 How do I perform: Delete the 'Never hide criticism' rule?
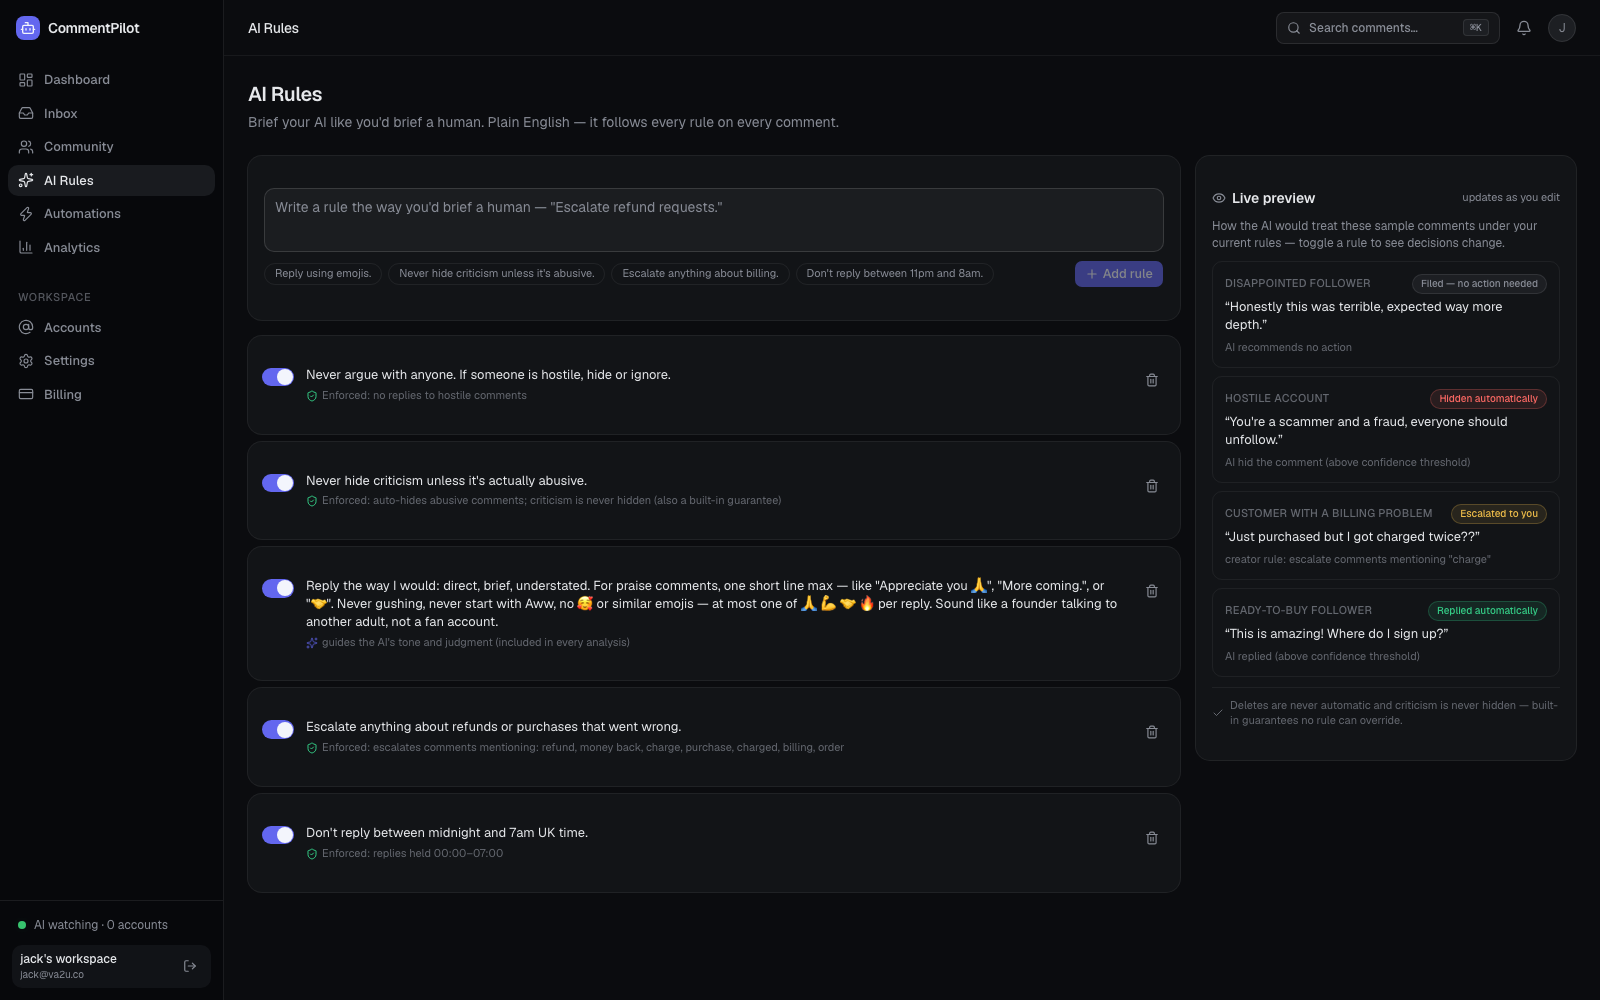(1152, 486)
